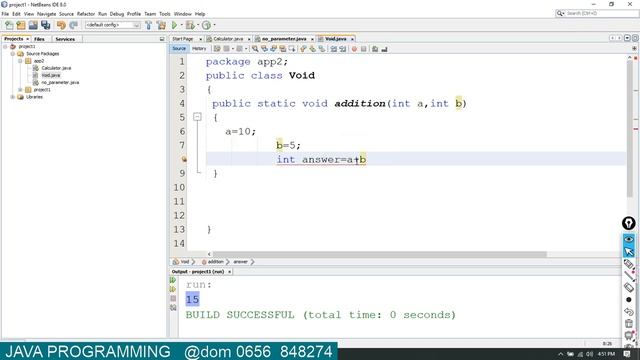The image size is (640, 360).
Task: Click the Search field in the top right
Action: click(597, 13)
